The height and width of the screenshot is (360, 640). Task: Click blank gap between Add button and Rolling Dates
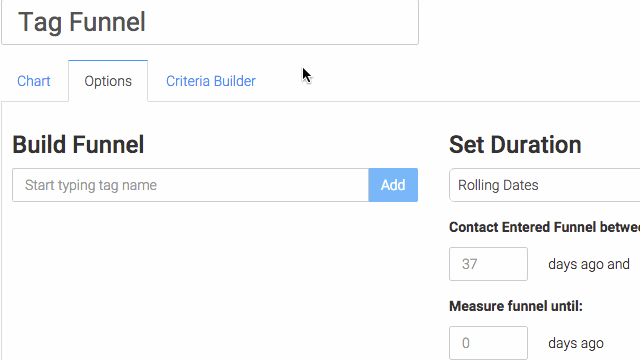433,185
